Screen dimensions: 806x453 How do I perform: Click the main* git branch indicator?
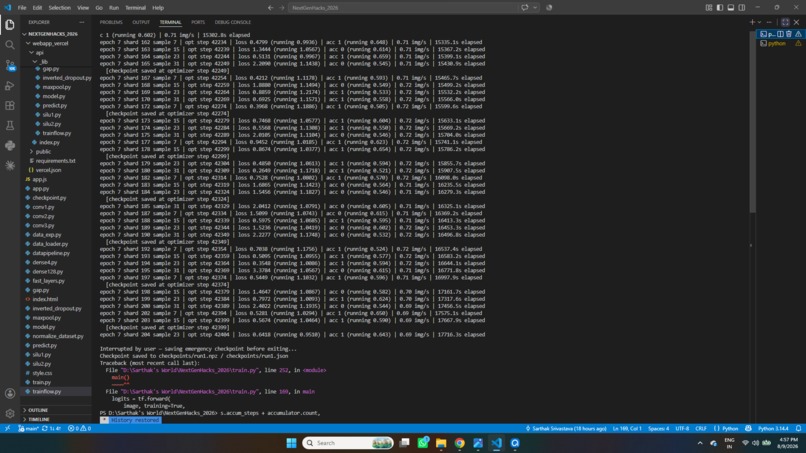click(28, 428)
